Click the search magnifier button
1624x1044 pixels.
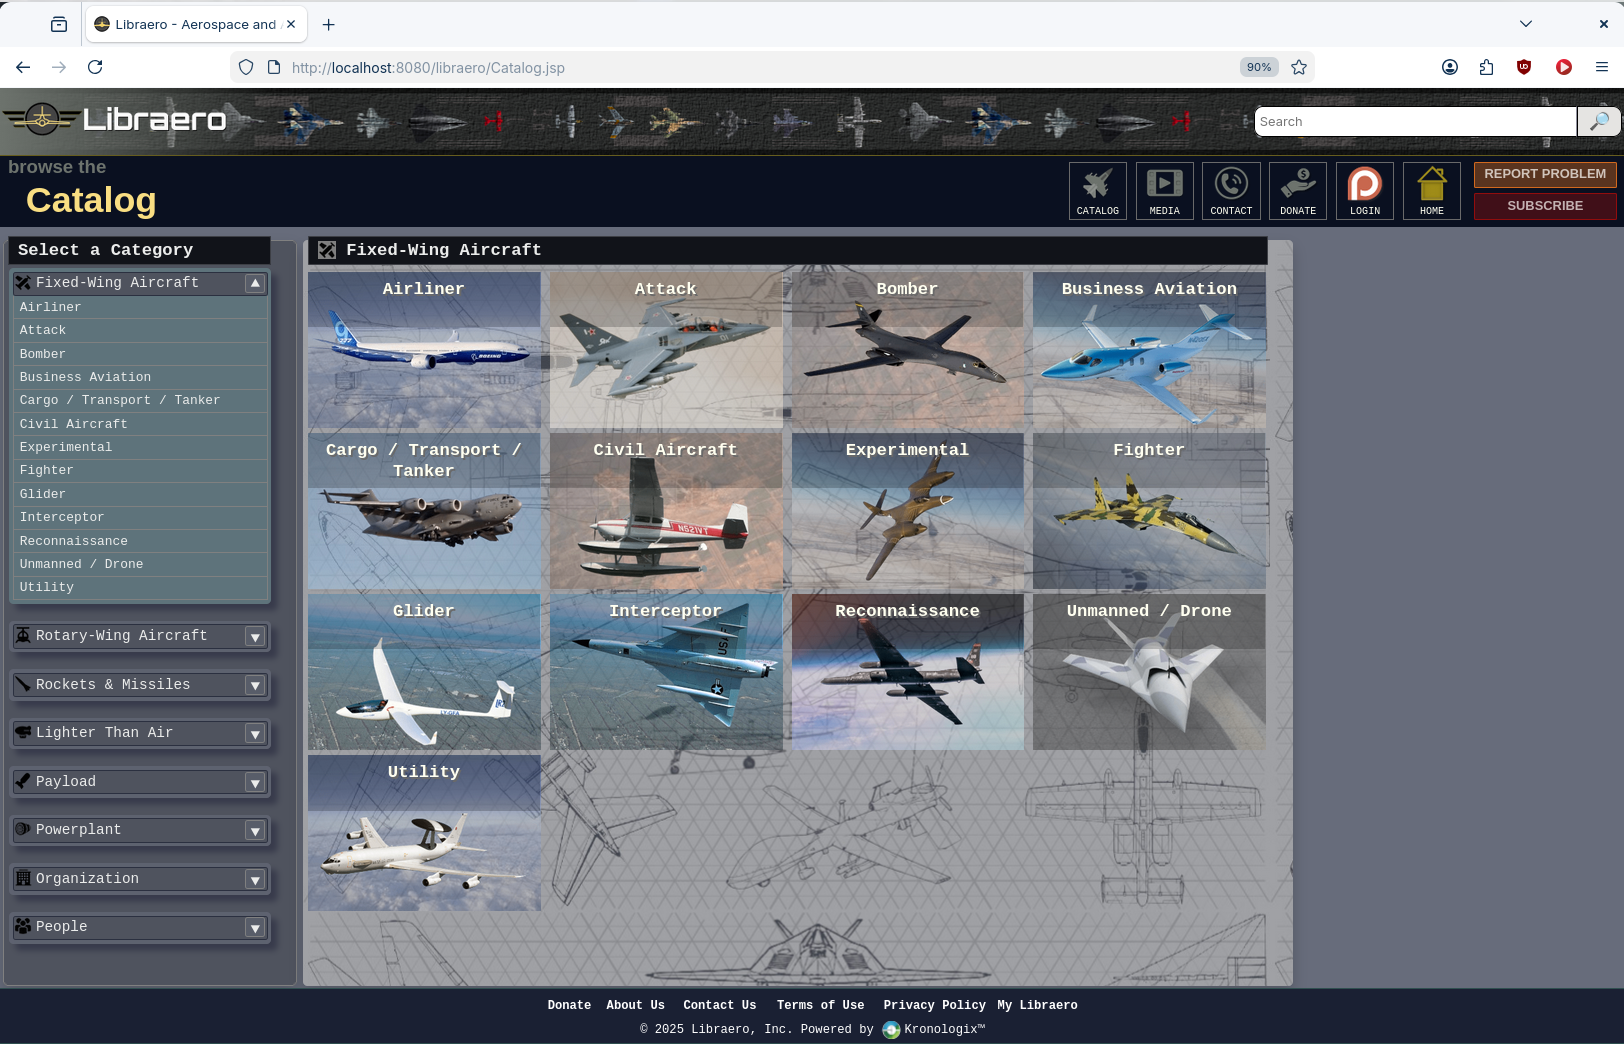click(1598, 121)
